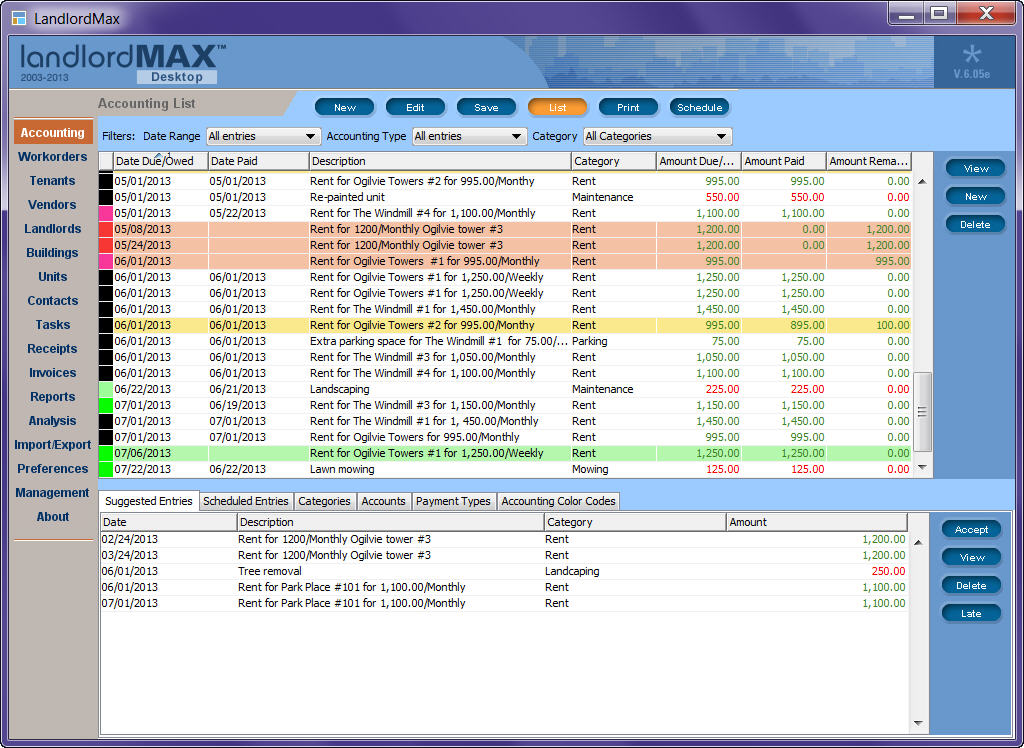Click the New button in the top toolbar
1024x748 pixels.
click(344, 107)
